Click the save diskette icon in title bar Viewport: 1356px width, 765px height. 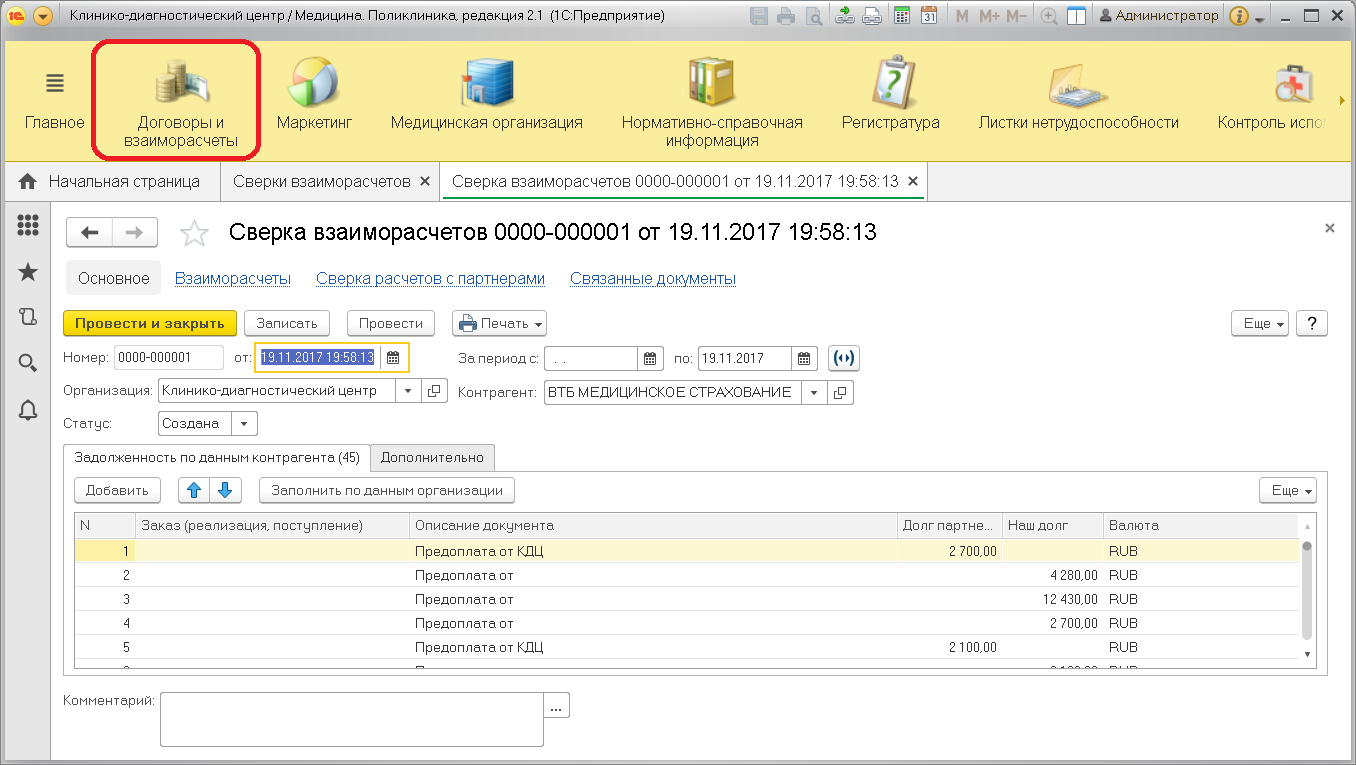click(759, 16)
